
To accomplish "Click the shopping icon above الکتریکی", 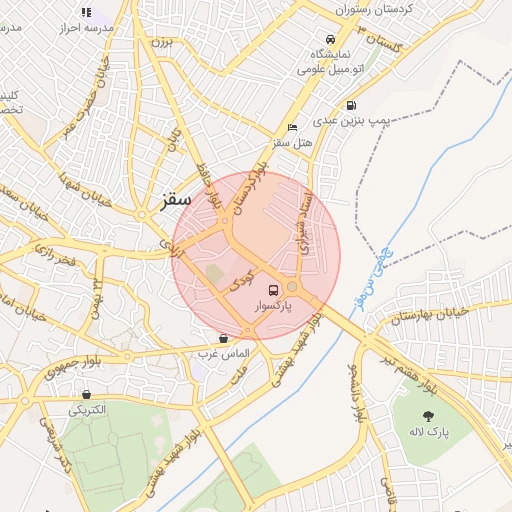I will point(86,395).
